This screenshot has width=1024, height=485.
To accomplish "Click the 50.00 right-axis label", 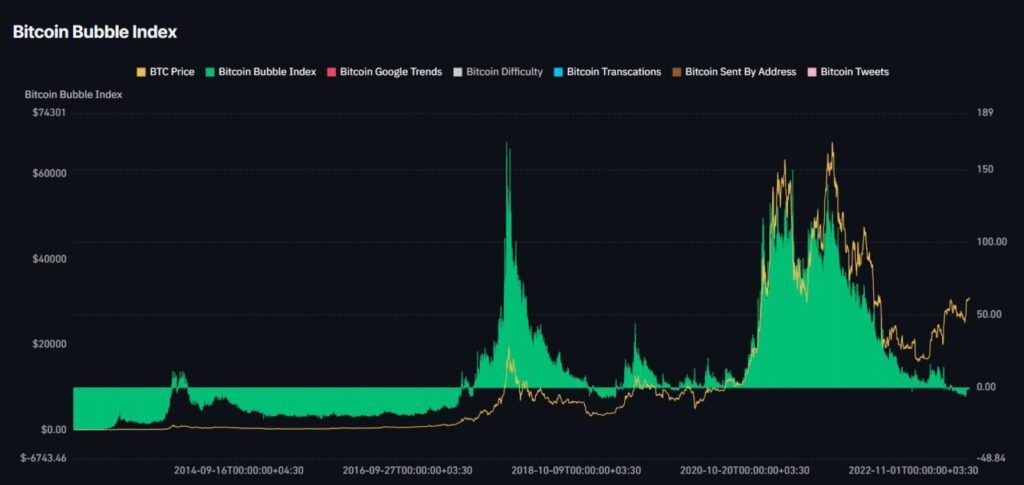I will [x=989, y=314].
